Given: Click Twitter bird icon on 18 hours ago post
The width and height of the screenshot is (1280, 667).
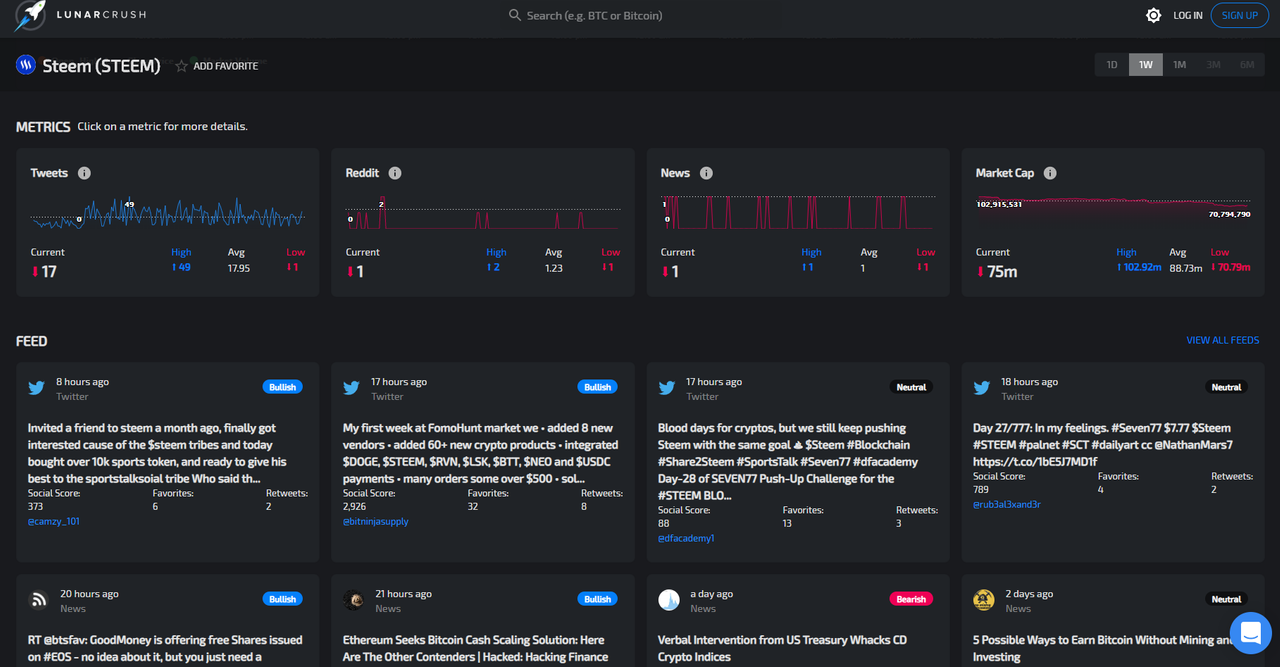Looking at the screenshot, I should (982, 388).
